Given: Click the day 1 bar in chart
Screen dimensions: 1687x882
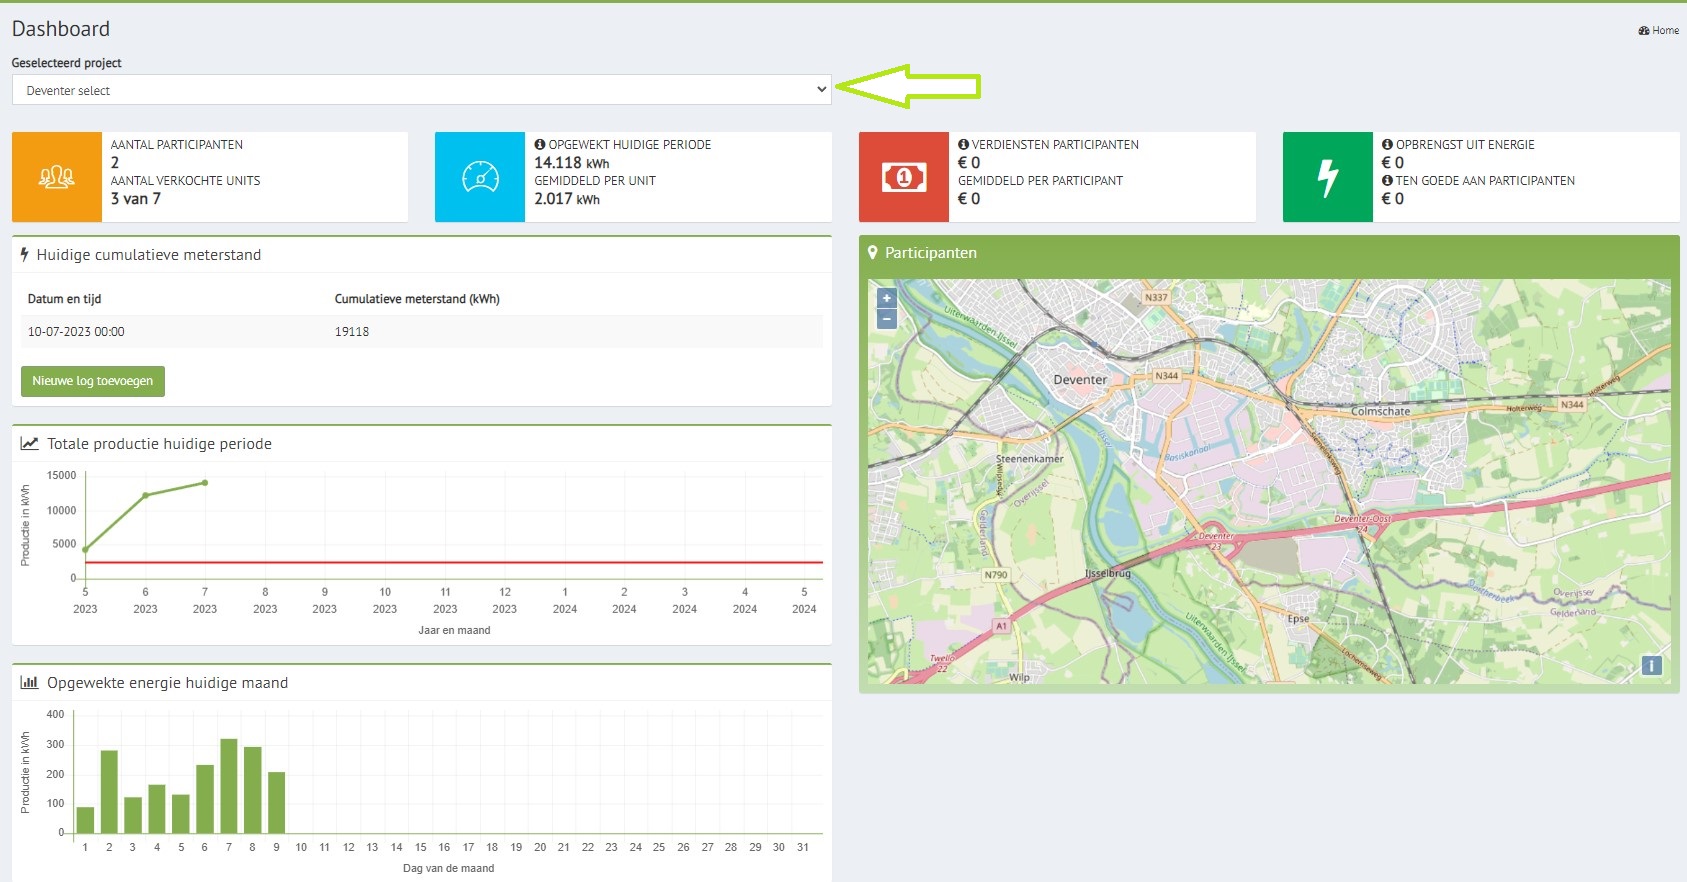Looking at the screenshot, I should click(85, 820).
